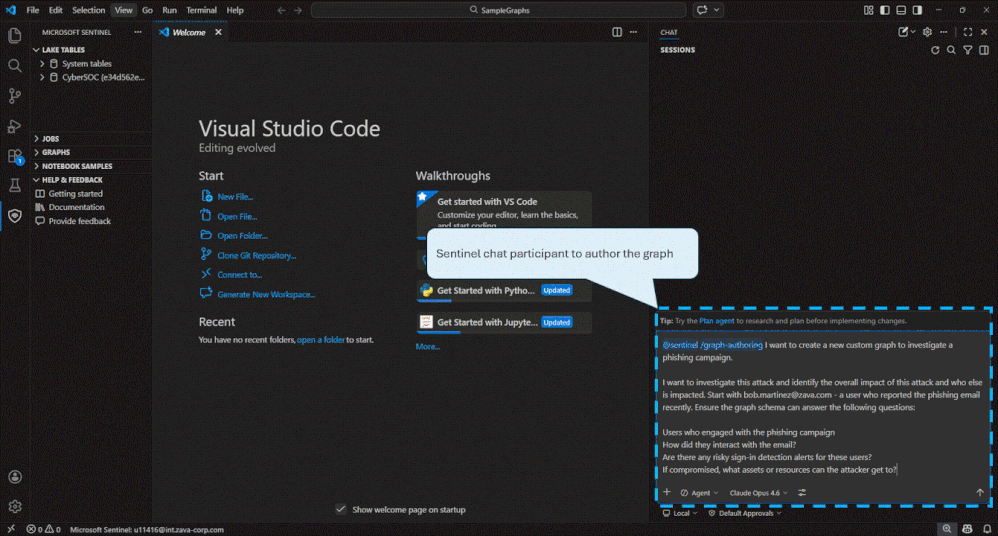Toggle the bottom panel

click(x=901, y=10)
